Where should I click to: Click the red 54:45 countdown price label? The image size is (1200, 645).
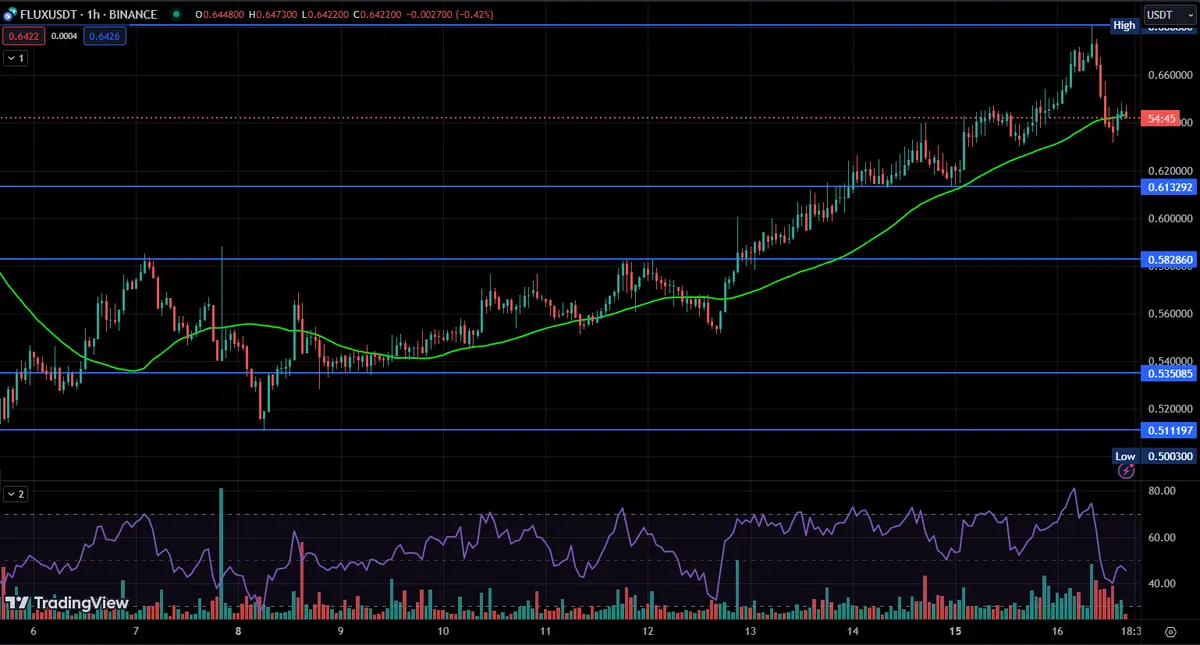1160,119
